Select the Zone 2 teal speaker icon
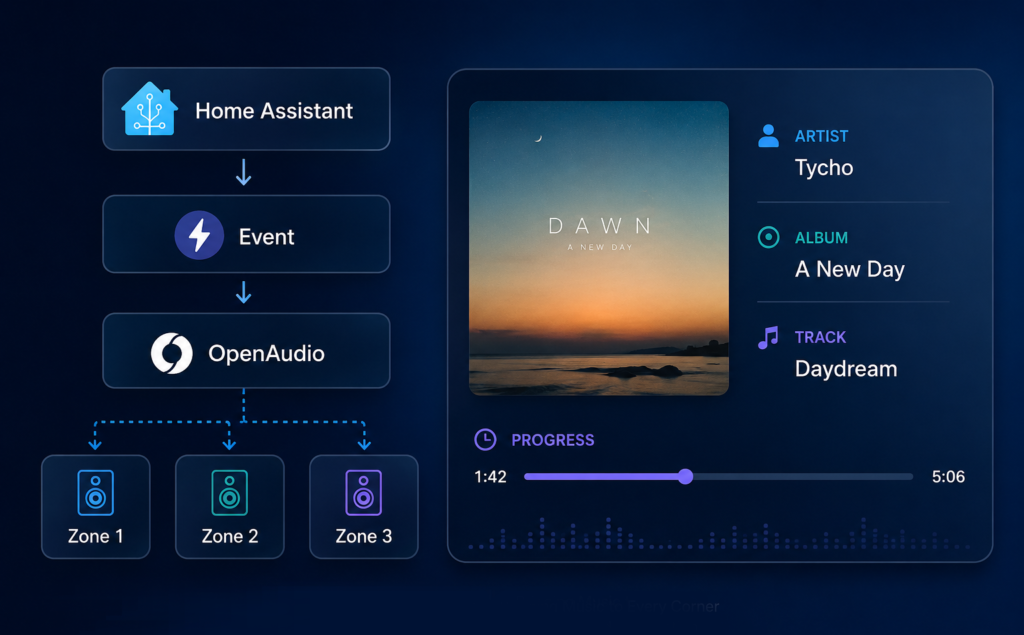1024x635 pixels. (x=229, y=493)
